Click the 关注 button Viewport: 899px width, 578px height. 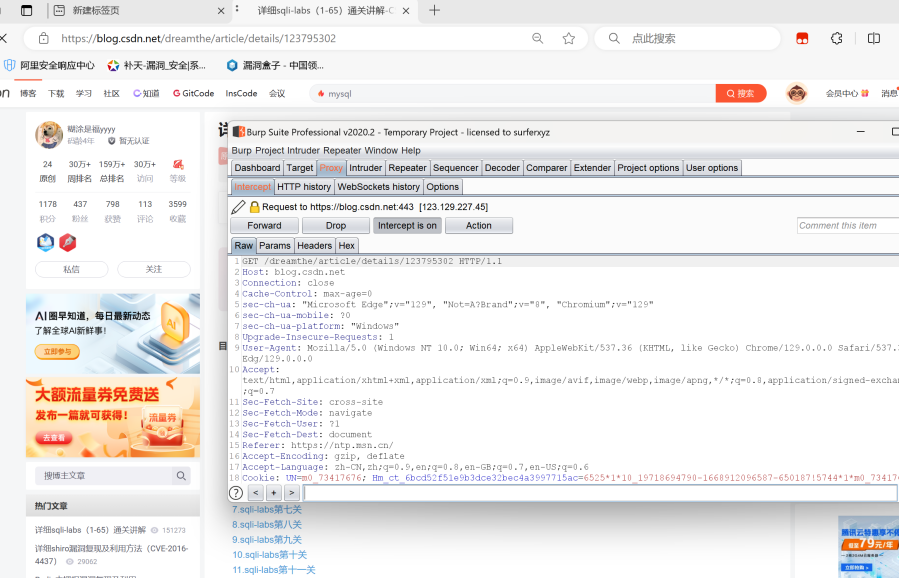pos(154,269)
